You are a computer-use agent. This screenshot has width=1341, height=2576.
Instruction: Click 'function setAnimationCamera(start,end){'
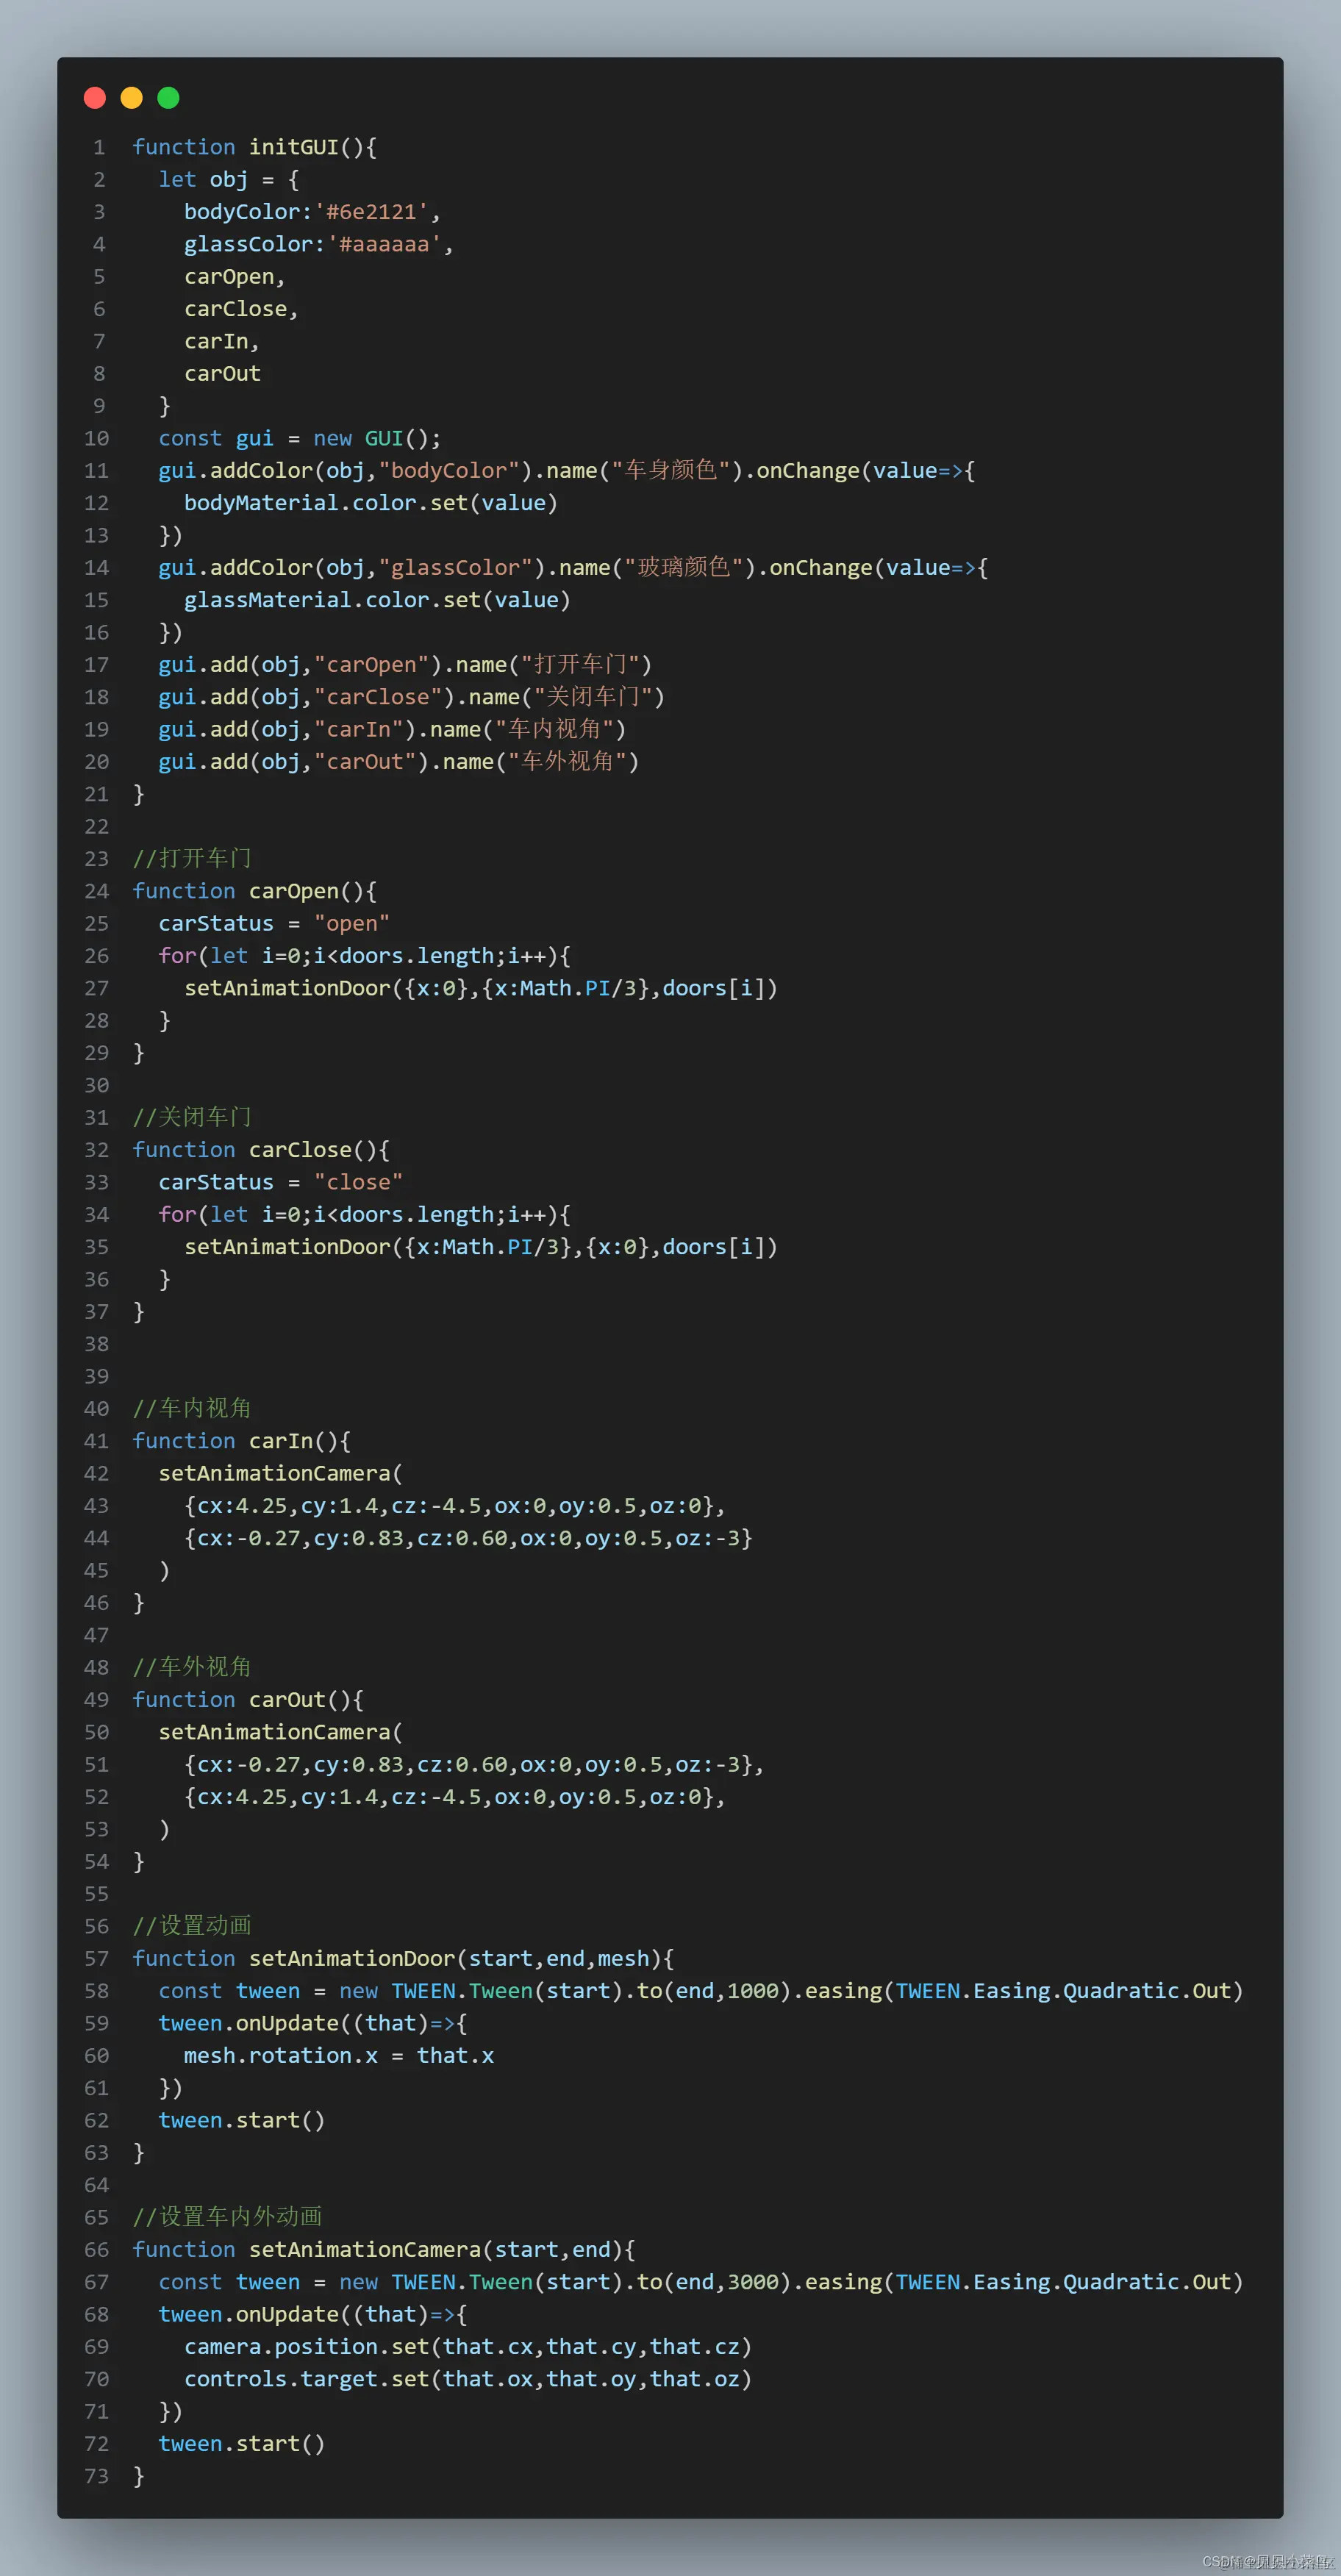pos(384,2249)
